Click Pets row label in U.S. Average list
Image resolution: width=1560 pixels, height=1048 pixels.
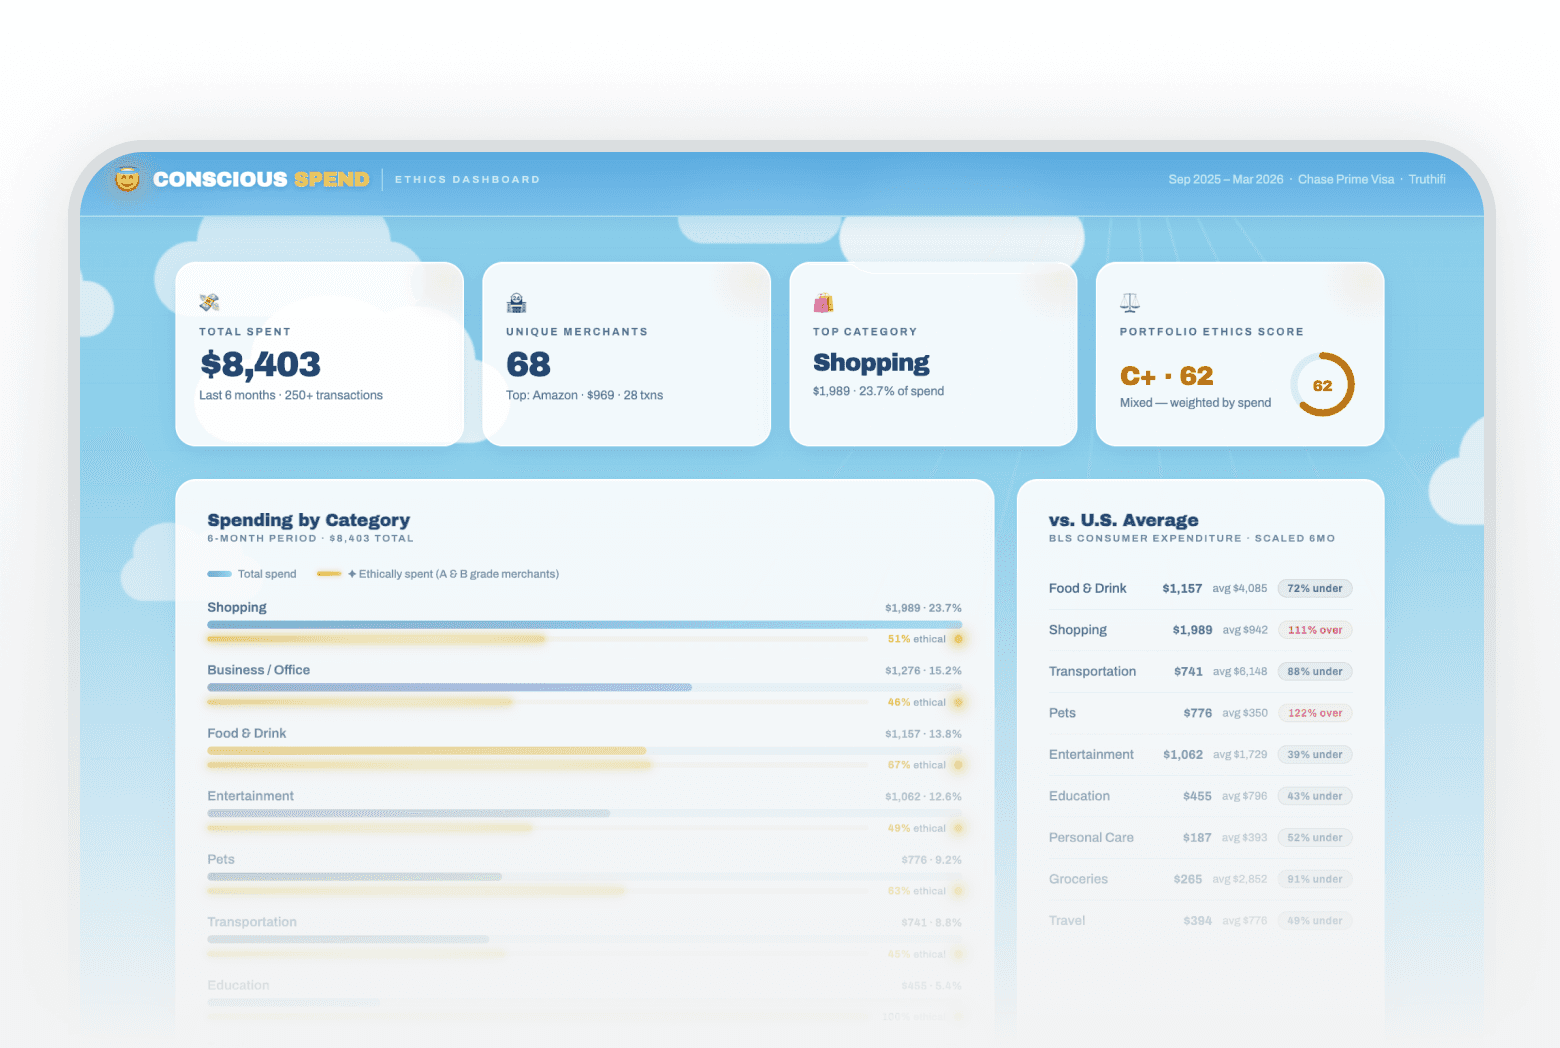click(1062, 713)
